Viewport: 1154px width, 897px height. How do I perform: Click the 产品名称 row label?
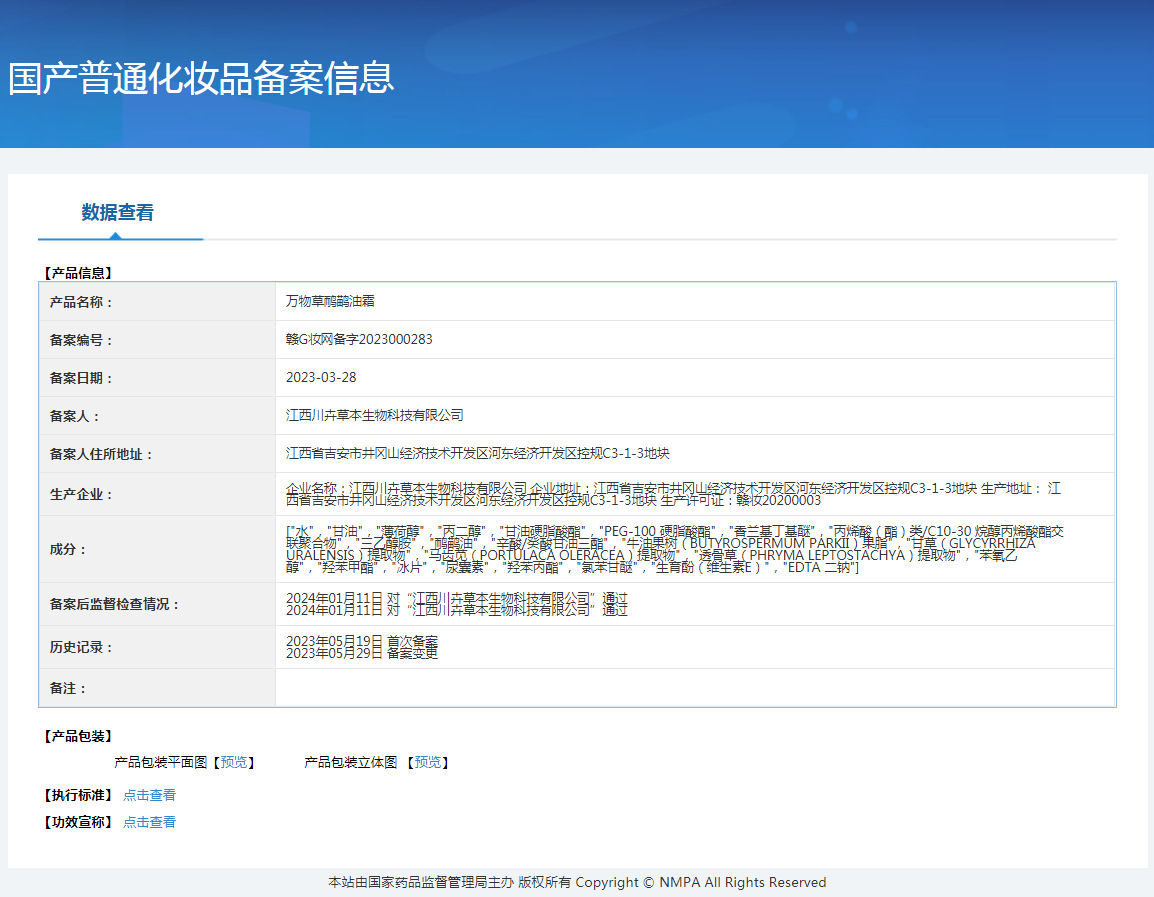pos(81,302)
